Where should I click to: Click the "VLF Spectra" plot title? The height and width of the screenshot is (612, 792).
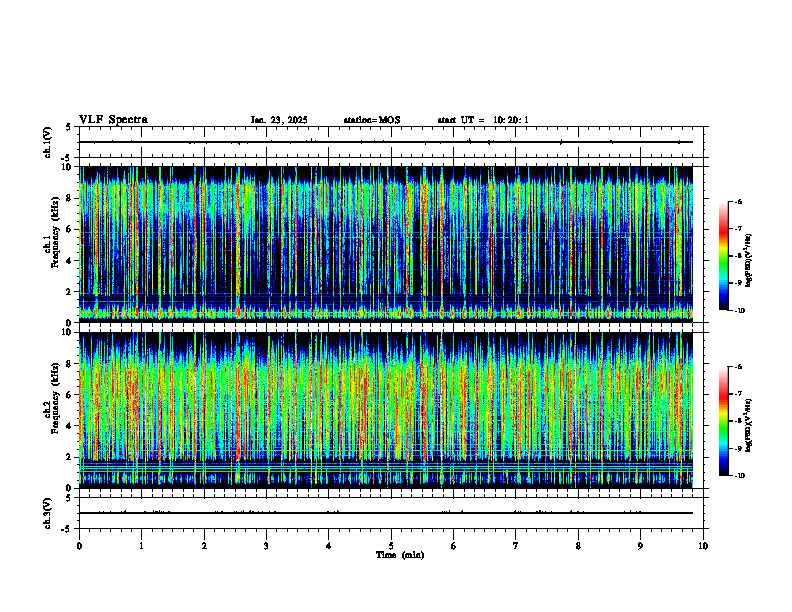pyautogui.click(x=114, y=120)
